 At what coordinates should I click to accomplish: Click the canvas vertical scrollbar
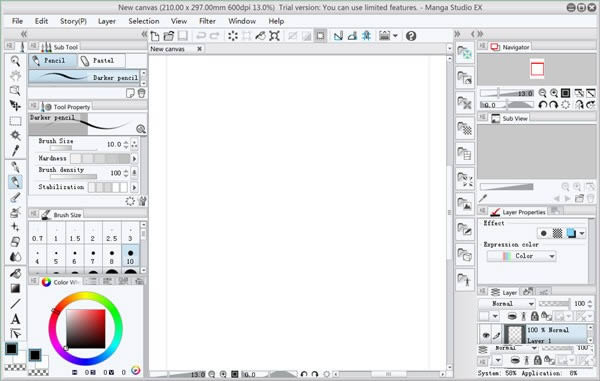point(450,212)
